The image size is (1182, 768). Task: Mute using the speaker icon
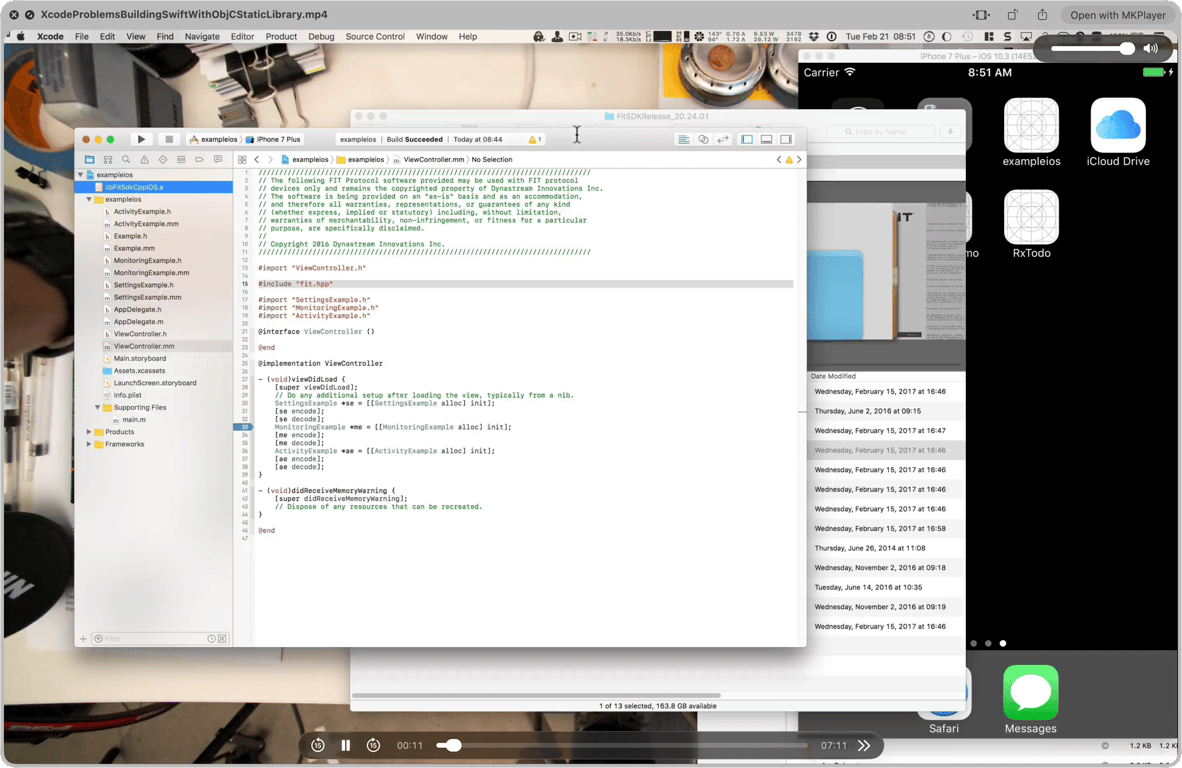1150,48
